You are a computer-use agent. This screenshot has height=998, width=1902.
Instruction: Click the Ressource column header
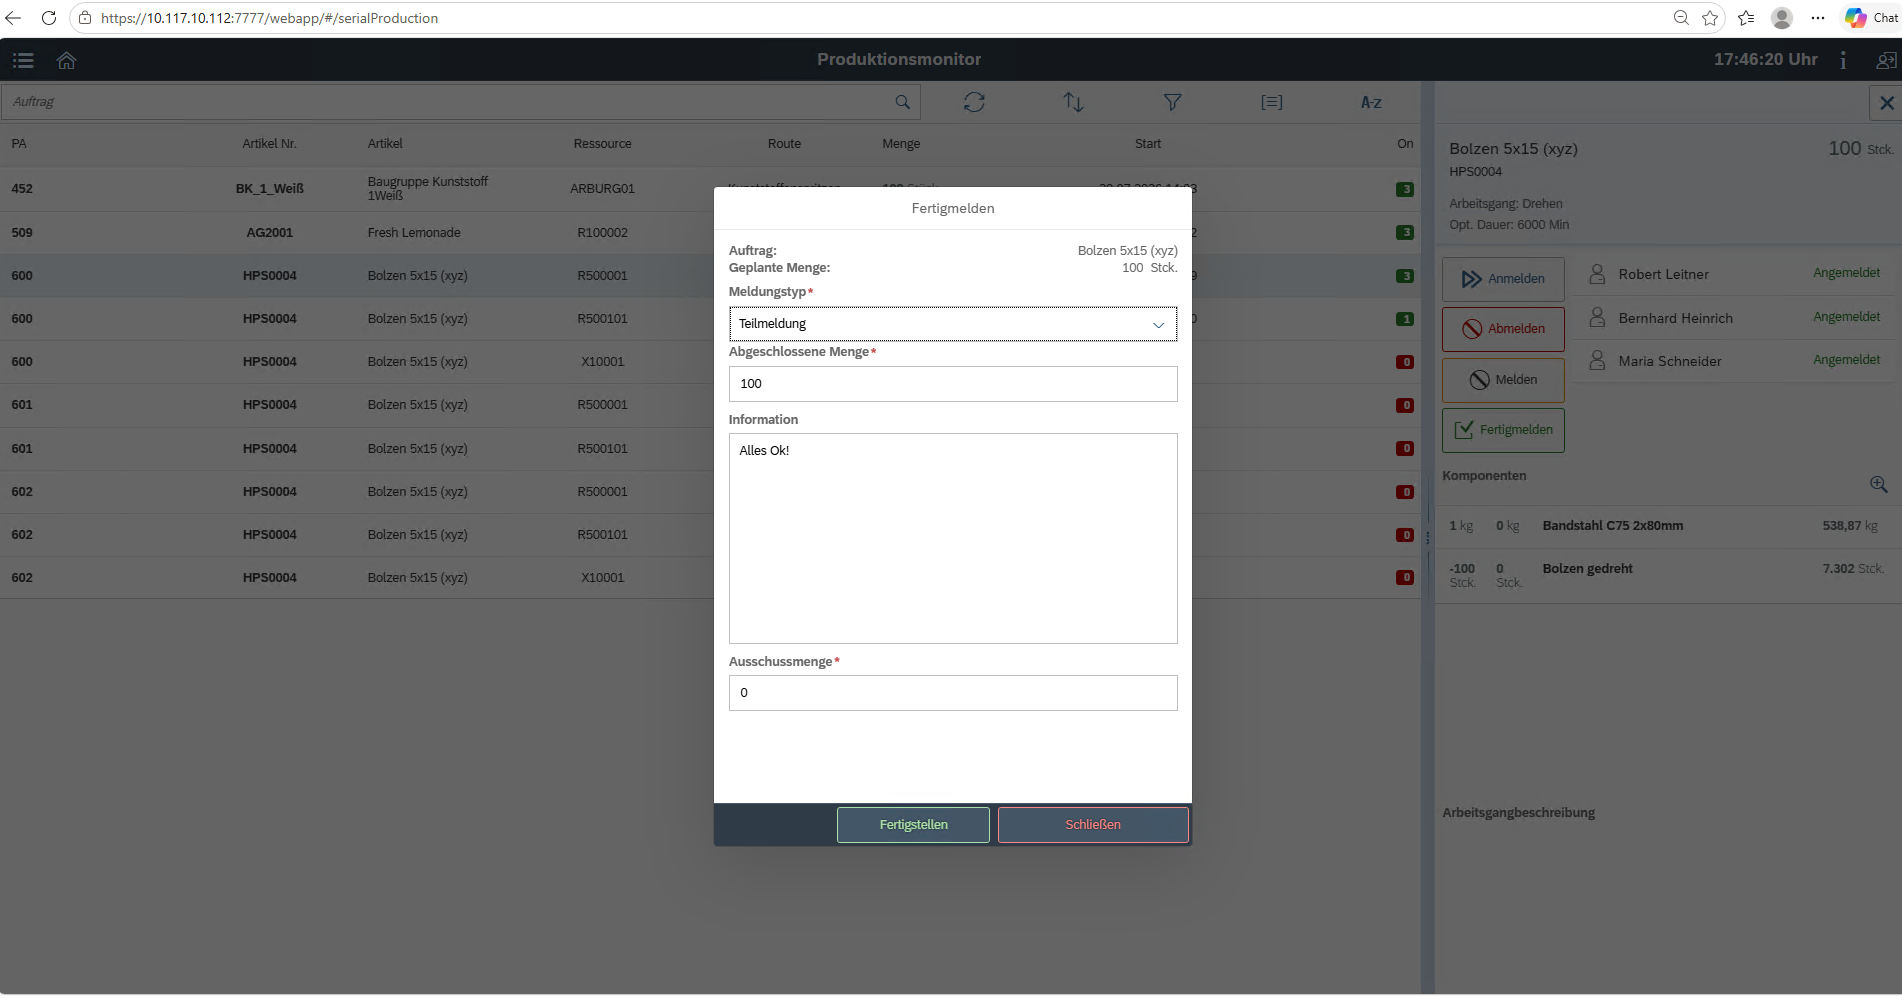[x=602, y=144]
